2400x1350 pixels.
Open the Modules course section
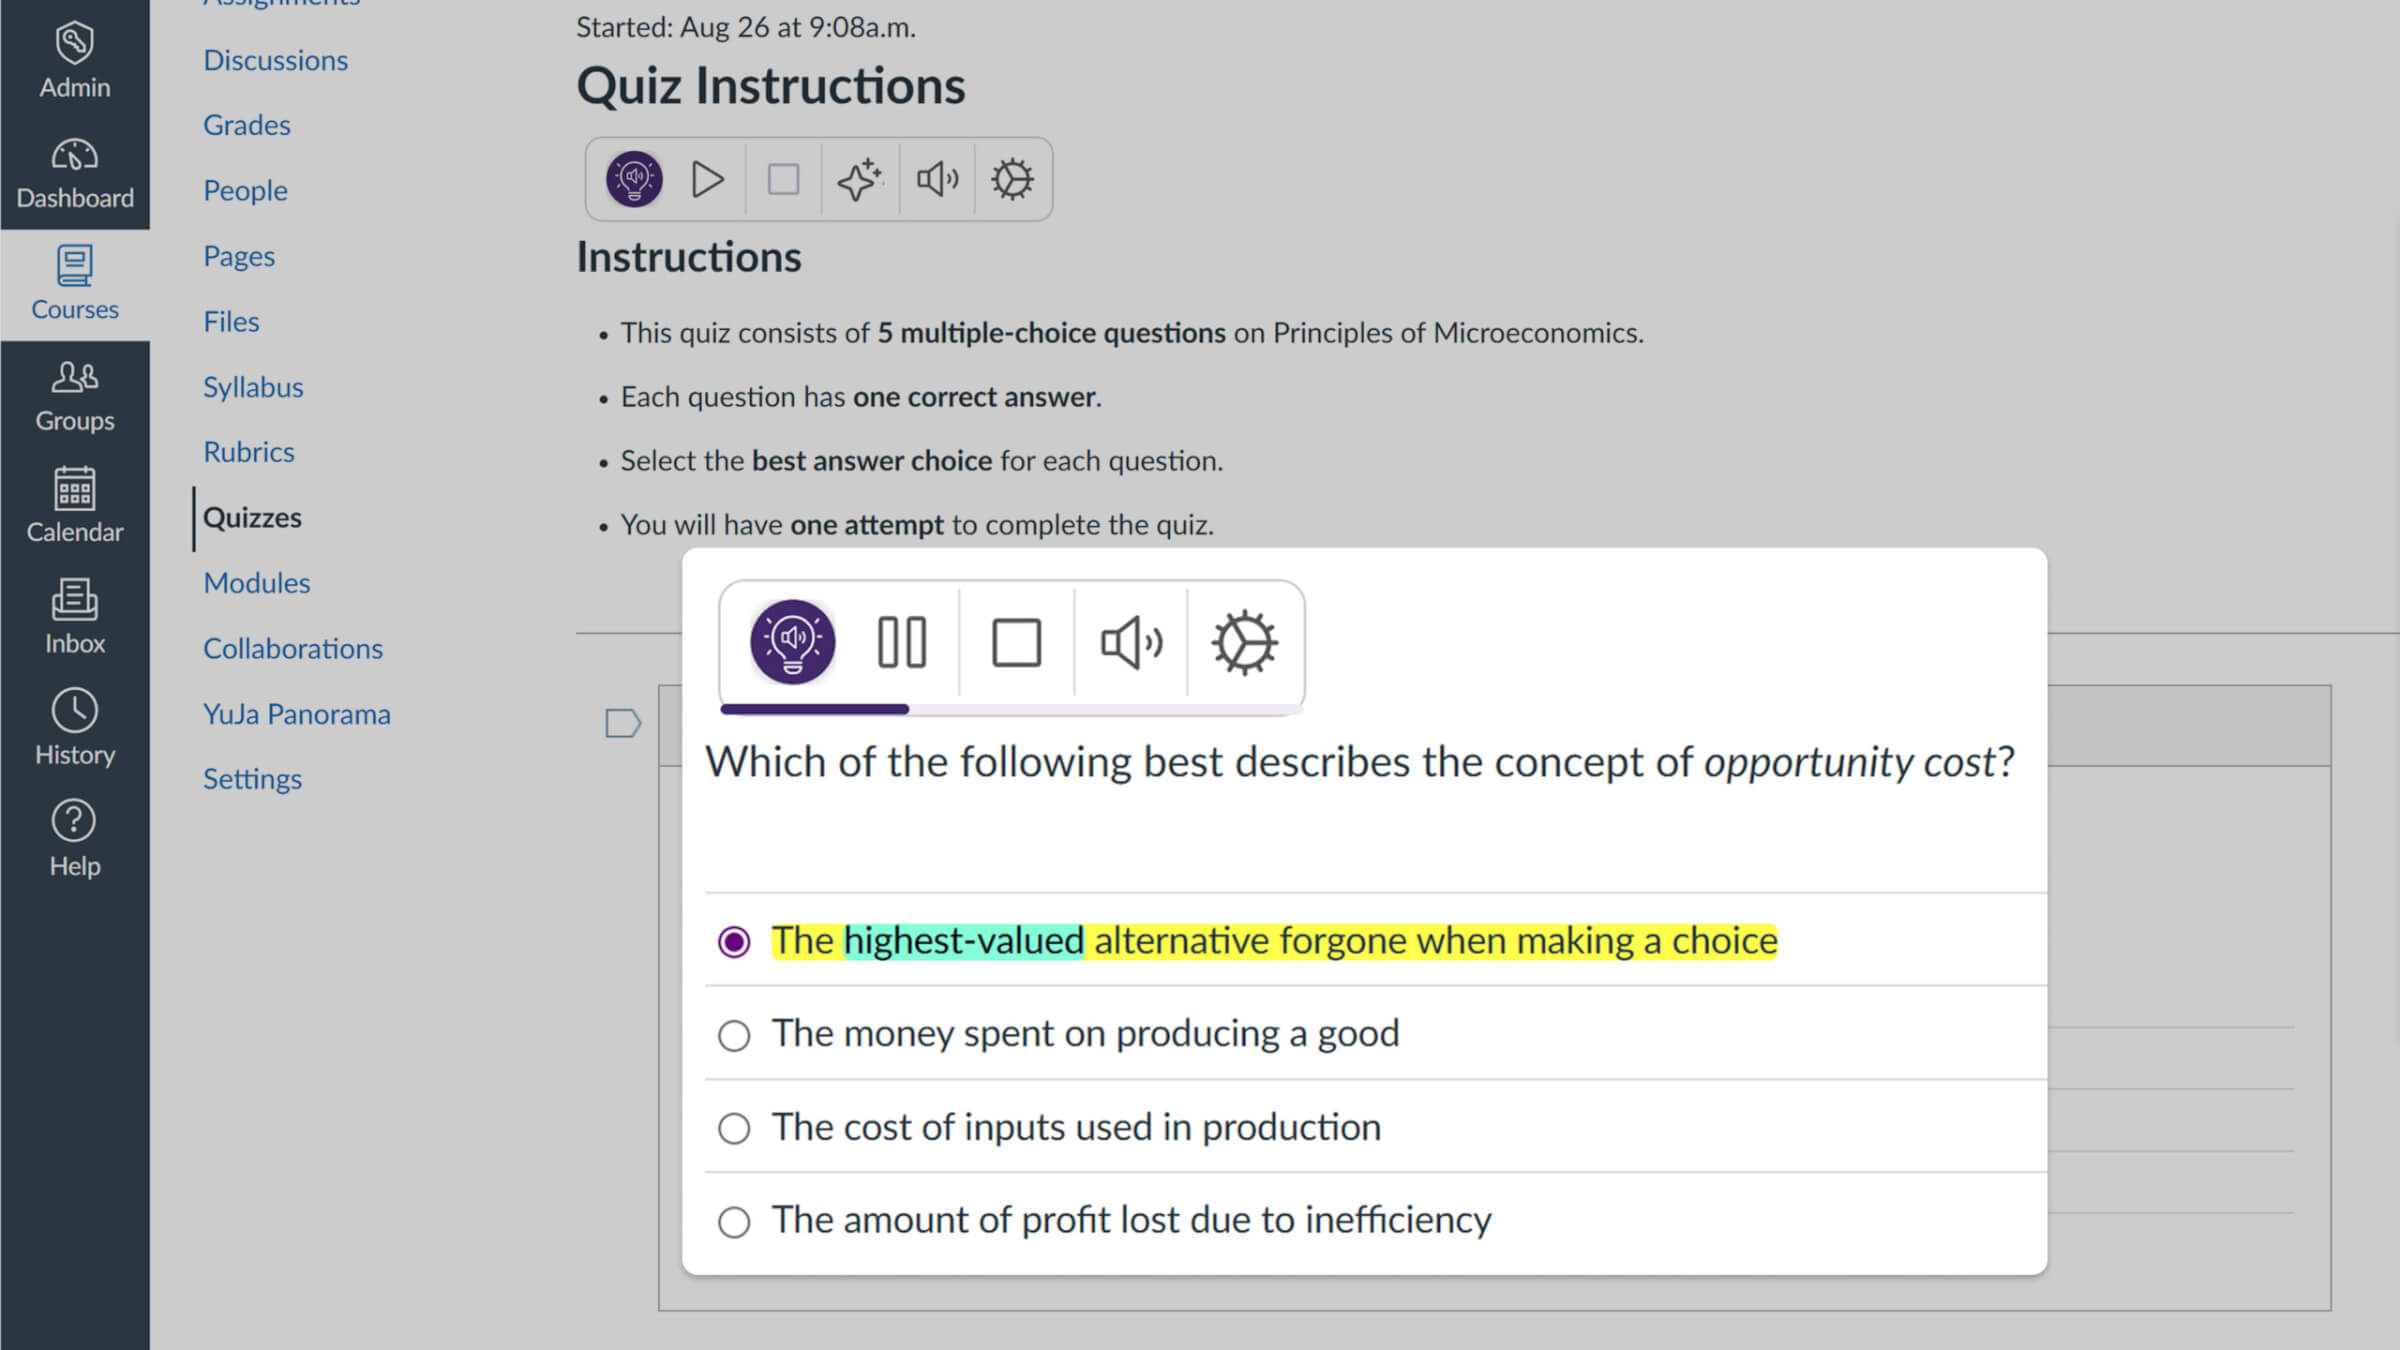coord(257,583)
